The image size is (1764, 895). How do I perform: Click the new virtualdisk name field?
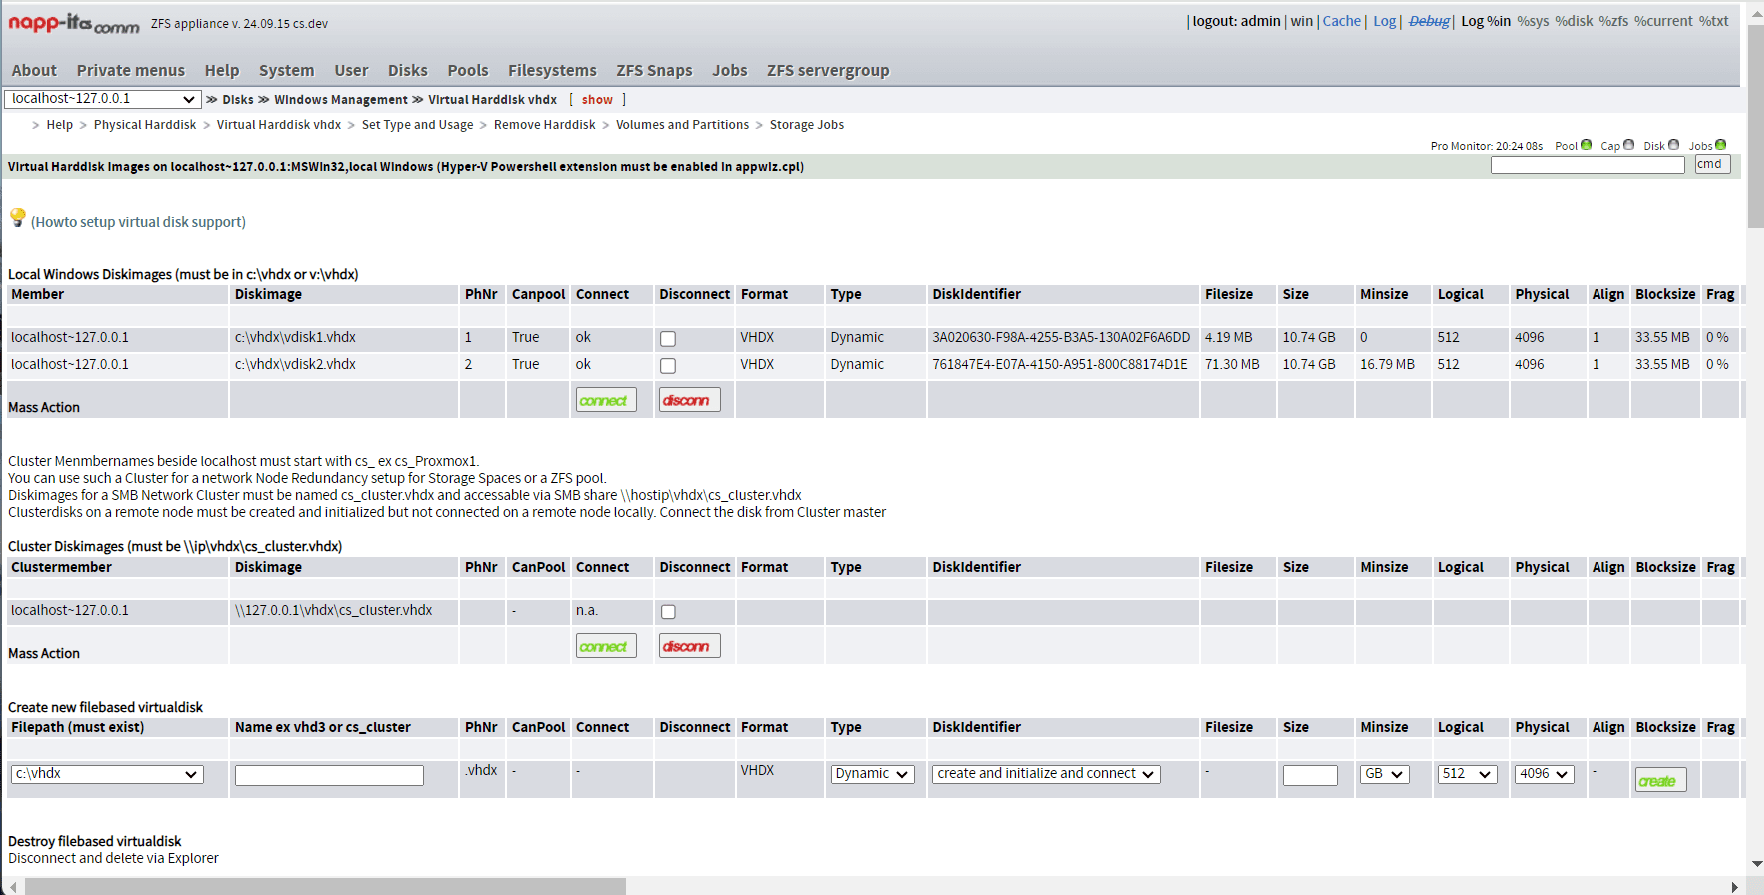click(x=329, y=775)
